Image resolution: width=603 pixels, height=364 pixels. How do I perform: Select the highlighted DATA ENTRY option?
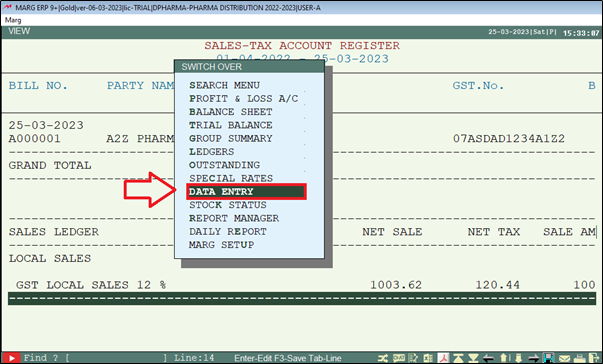(247, 191)
